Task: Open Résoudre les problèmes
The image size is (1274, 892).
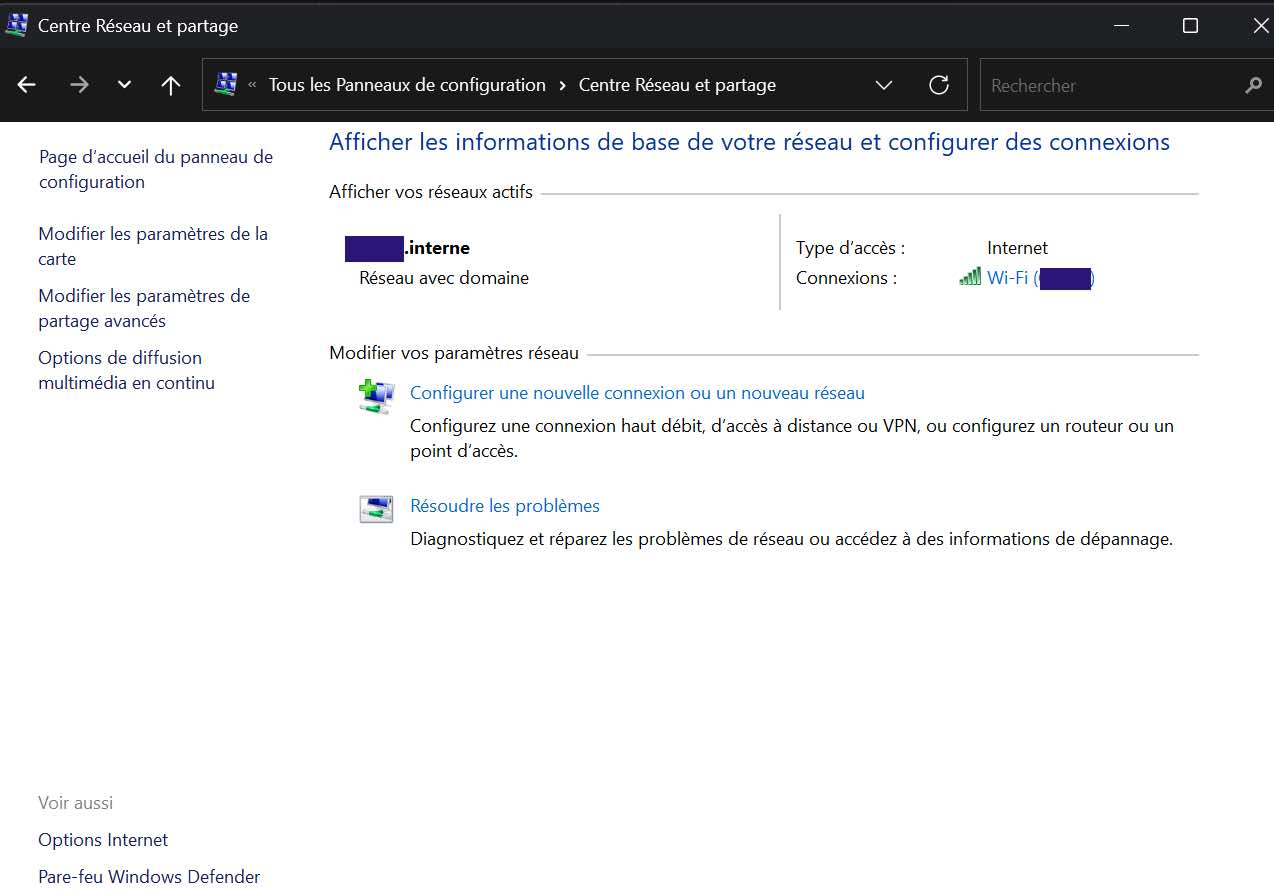Action: tap(504, 505)
